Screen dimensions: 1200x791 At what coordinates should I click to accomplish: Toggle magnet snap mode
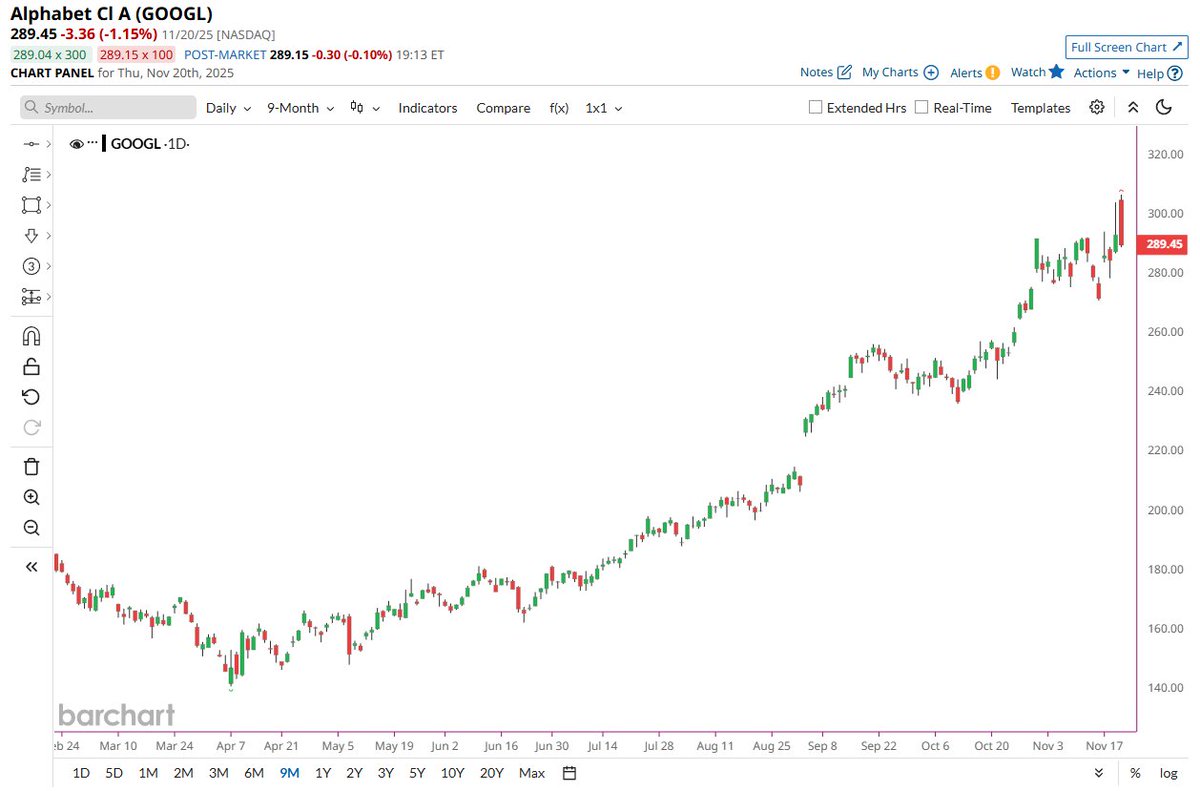click(31, 336)
